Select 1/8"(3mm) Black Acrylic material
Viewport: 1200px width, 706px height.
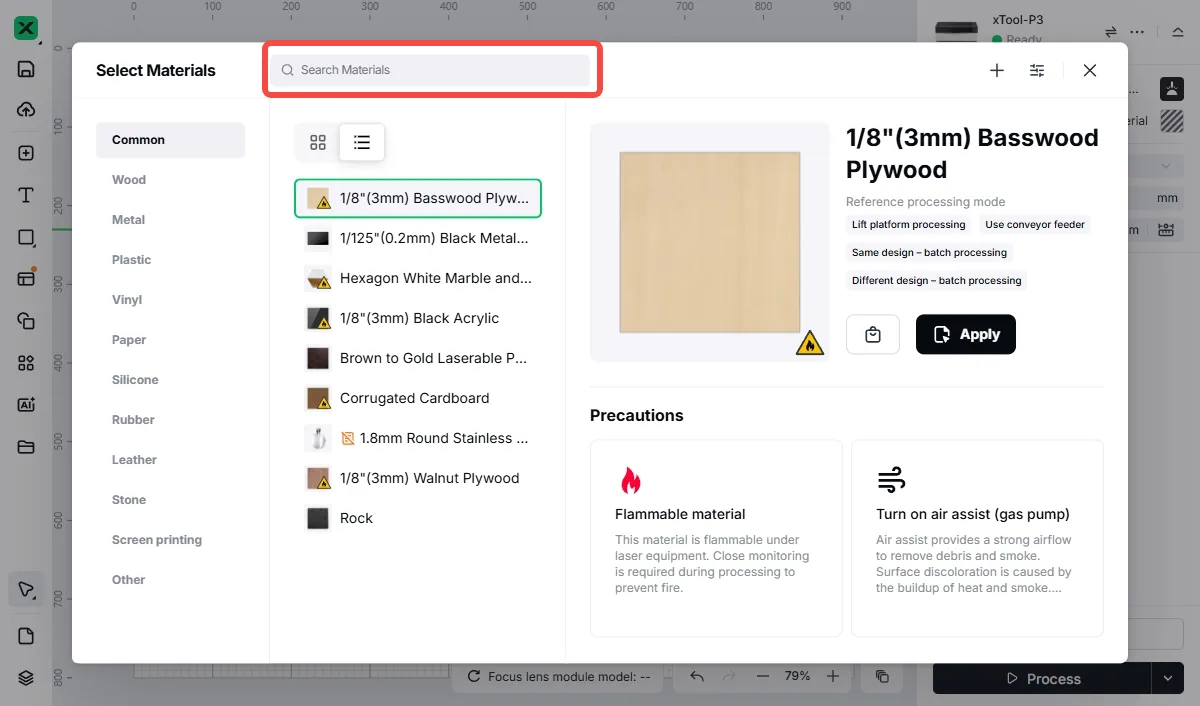coord(418,318)
